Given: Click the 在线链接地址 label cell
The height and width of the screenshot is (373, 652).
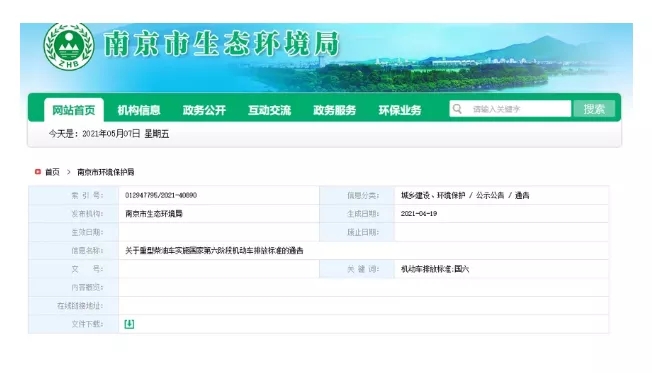Looking at the screenshot, I should coord(74,306).
